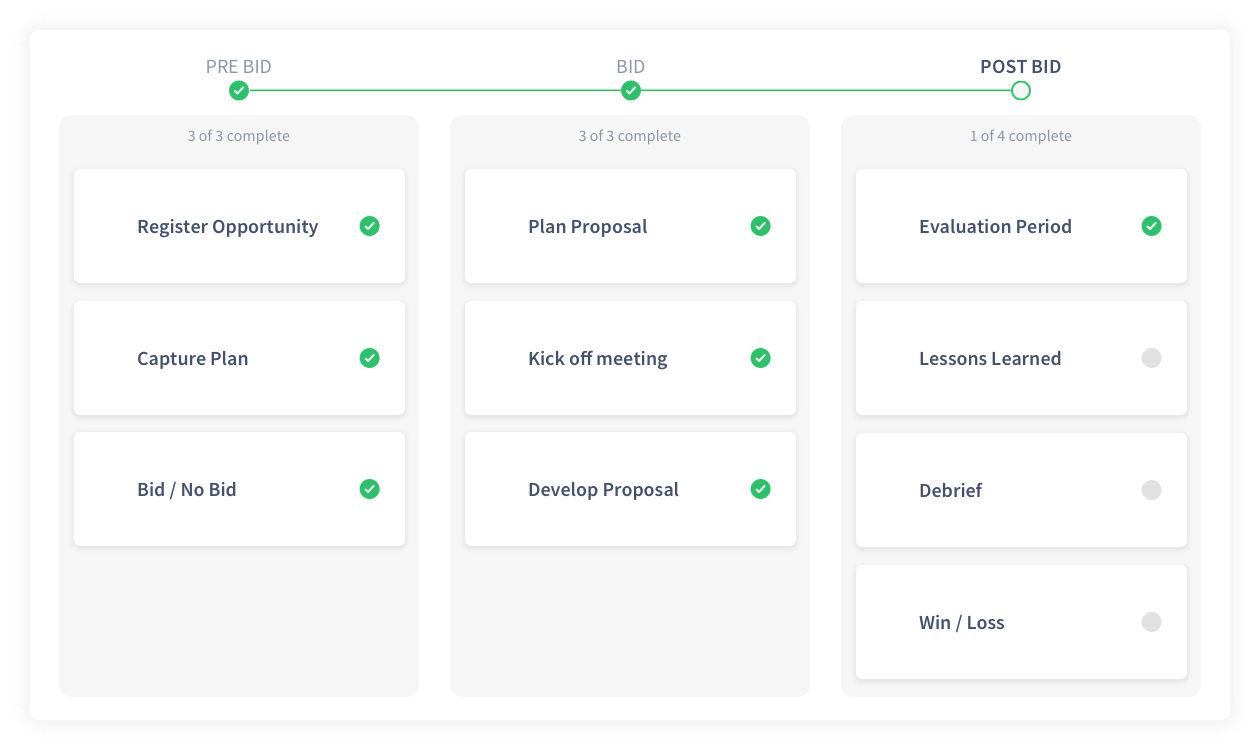Image resolution: width=1260 pixels, height=750 pixels.
Task: Click Capture Plan green check icon
Action: (x=370, y=358)
